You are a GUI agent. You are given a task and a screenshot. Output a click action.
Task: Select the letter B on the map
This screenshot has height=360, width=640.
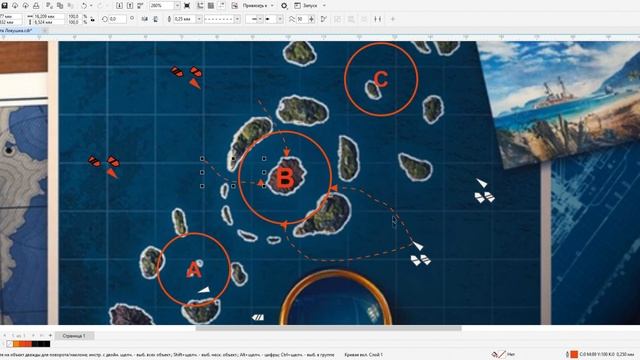tap(285, 178)
